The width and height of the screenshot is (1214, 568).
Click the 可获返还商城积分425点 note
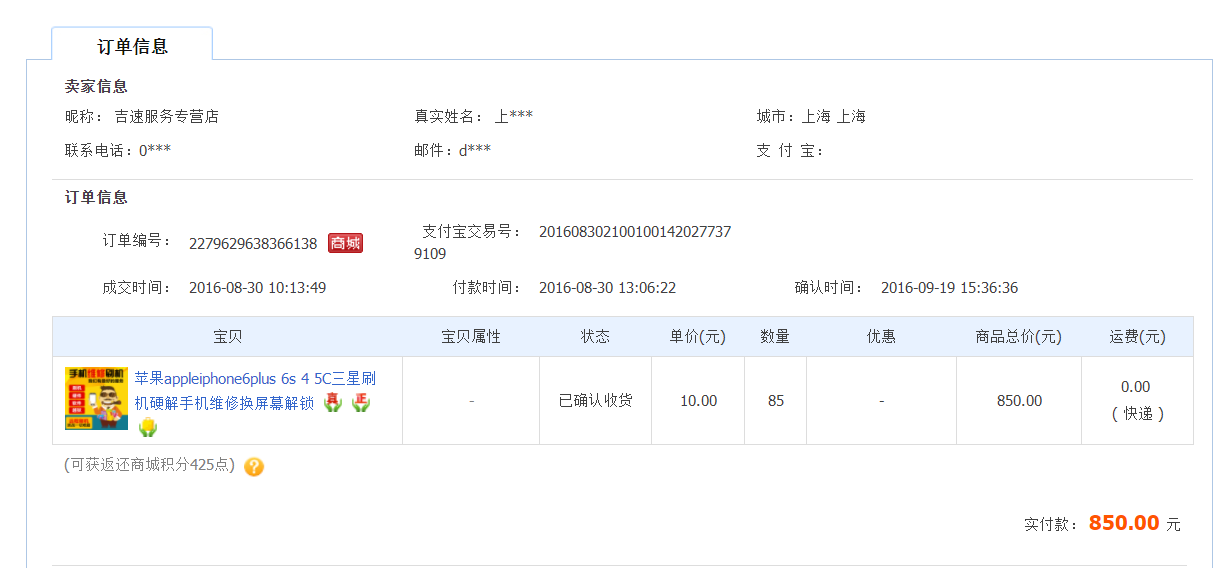coord(150,465)
